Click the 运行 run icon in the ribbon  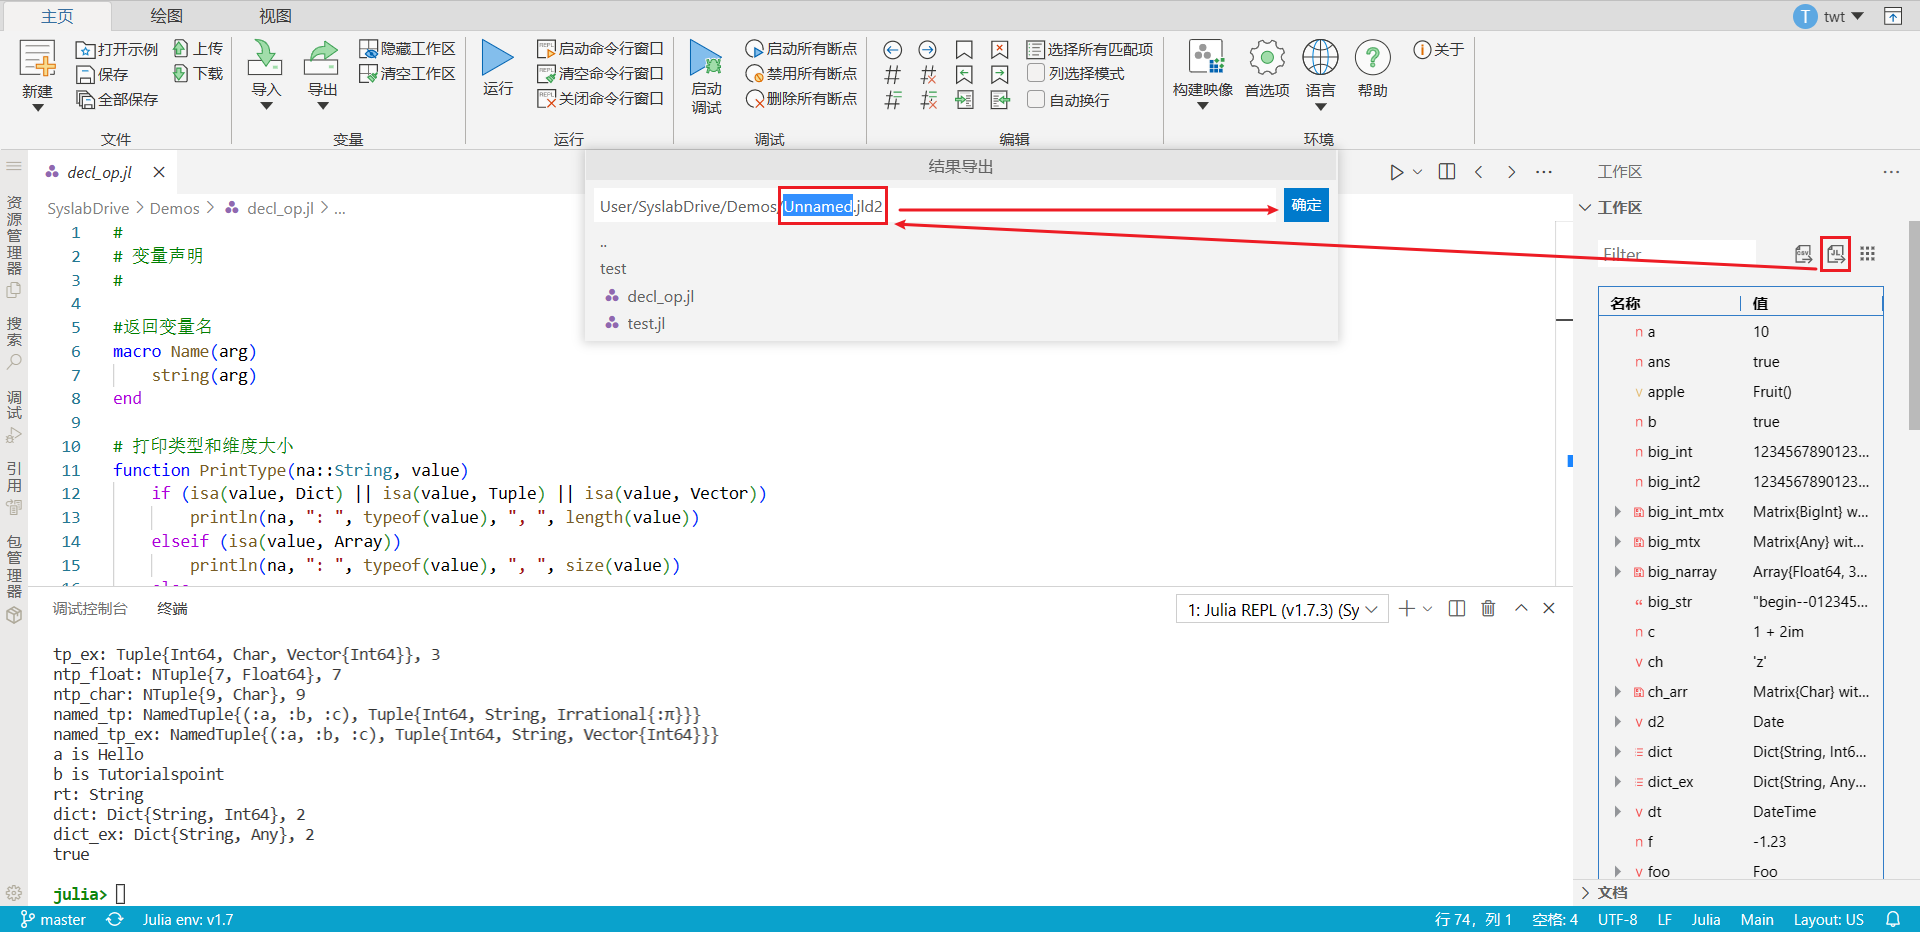point(497,58)
